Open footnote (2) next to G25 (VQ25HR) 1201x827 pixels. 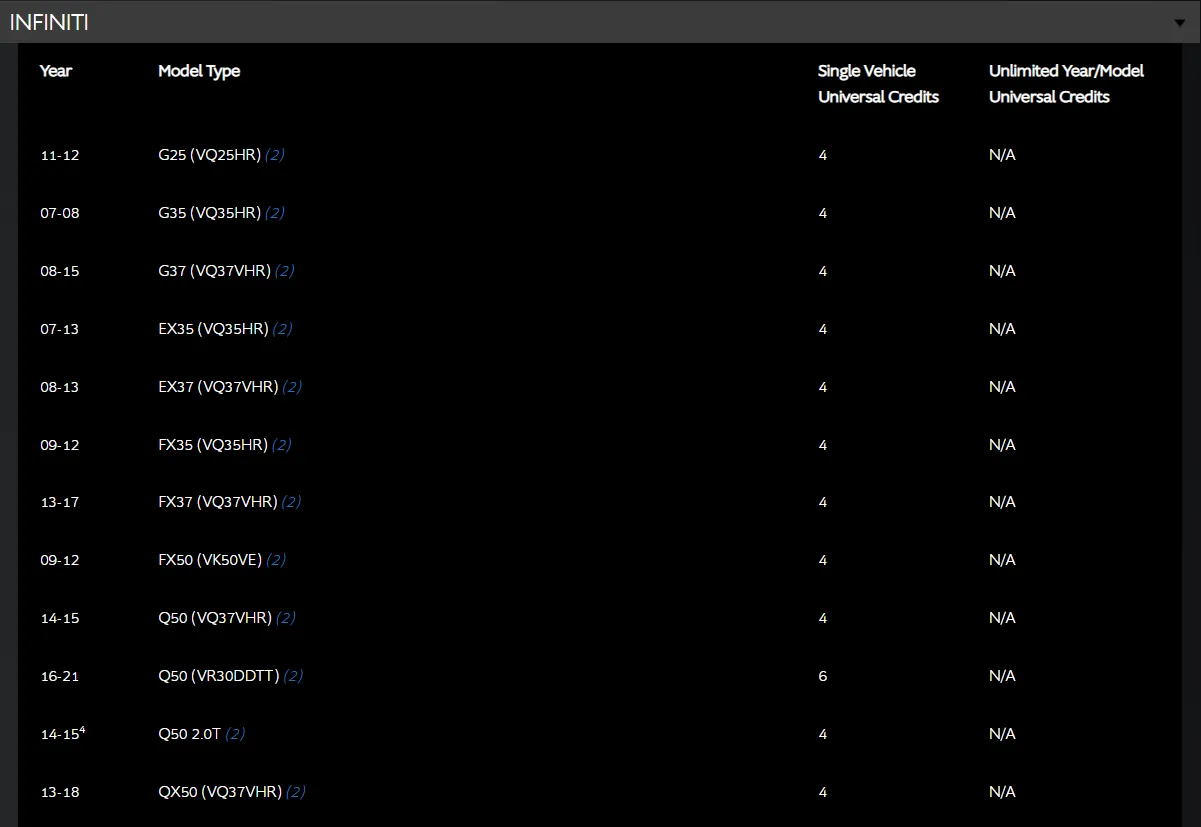(275, 155)
